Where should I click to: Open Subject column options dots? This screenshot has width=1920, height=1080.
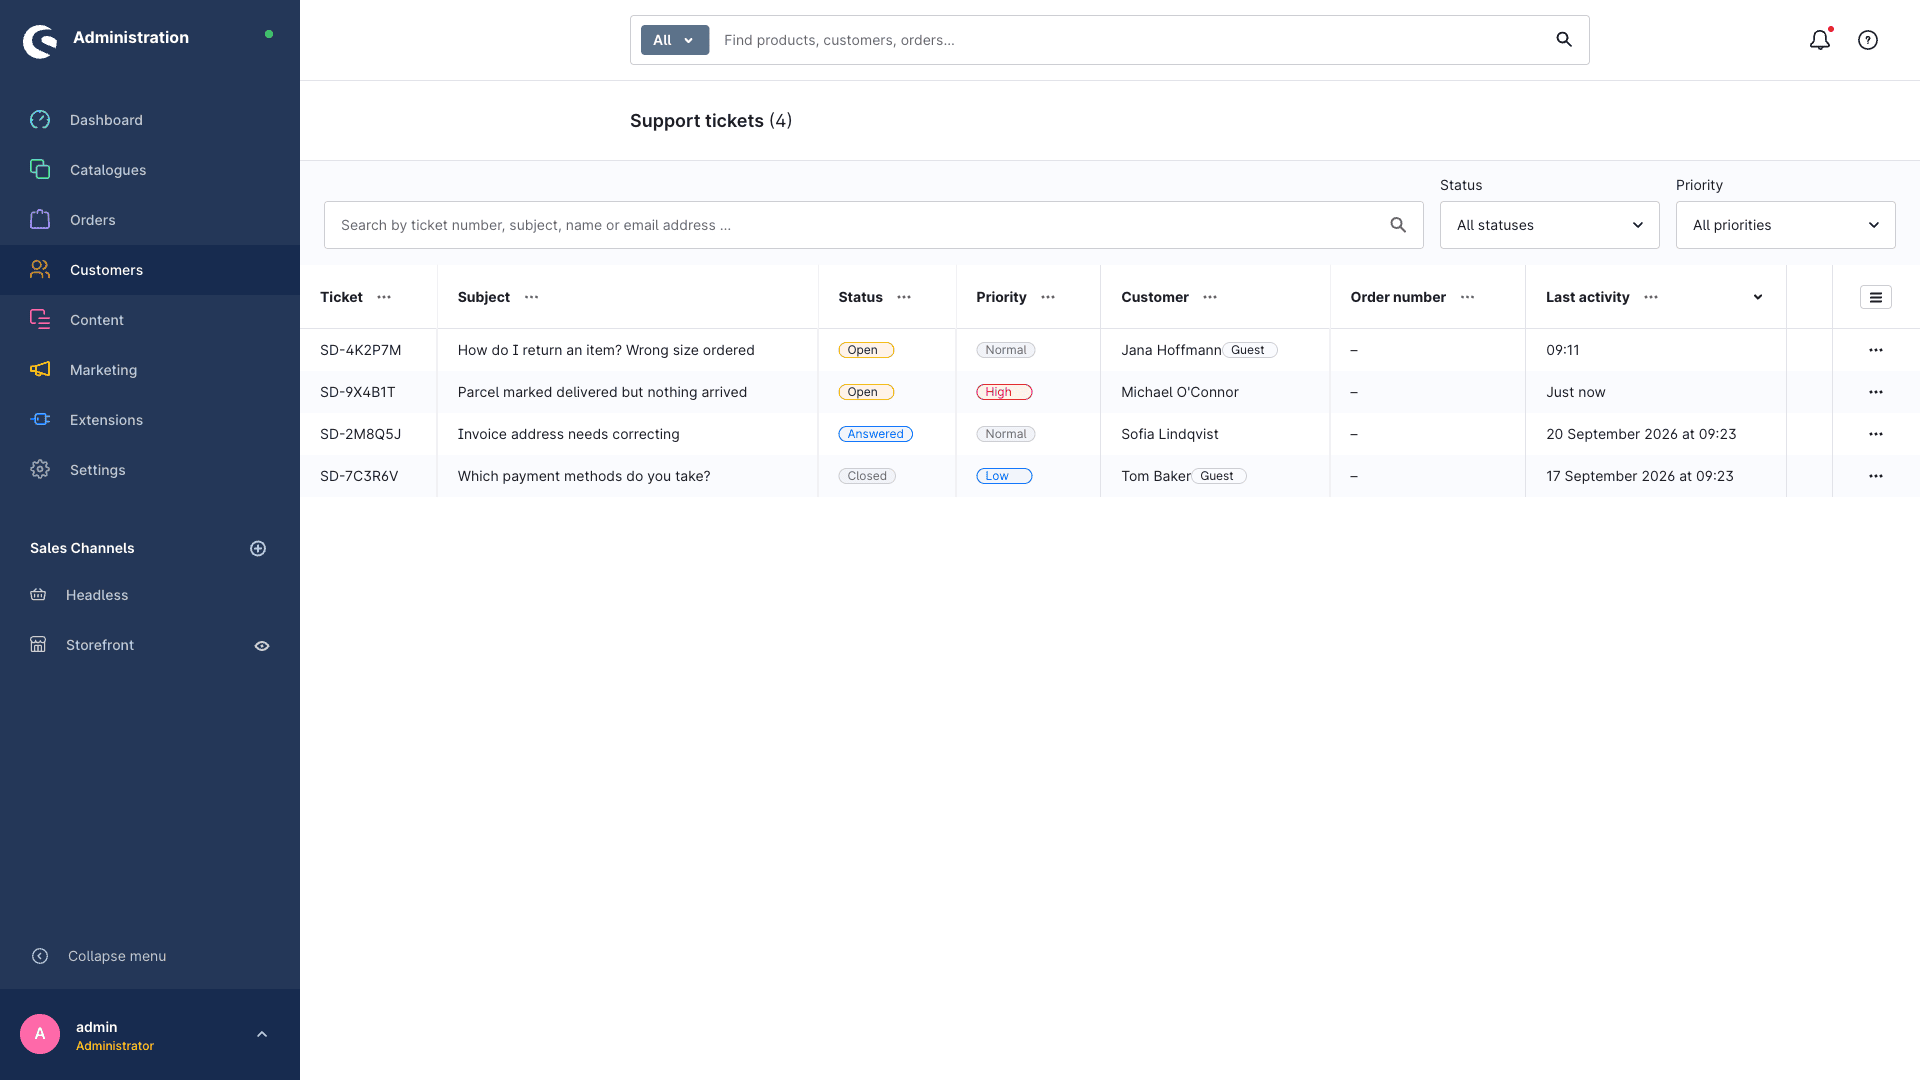click(x=532, y=297)
